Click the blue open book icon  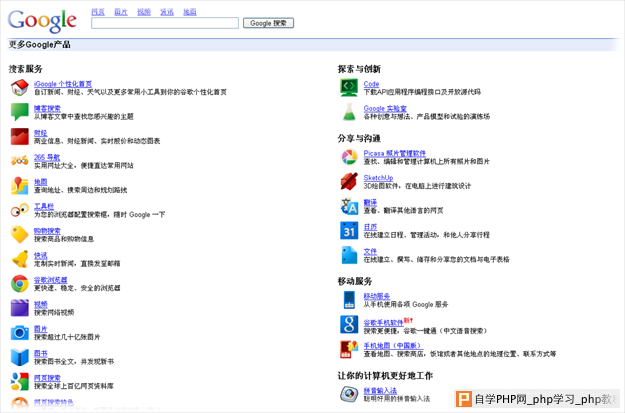click(x=20, y=357)
